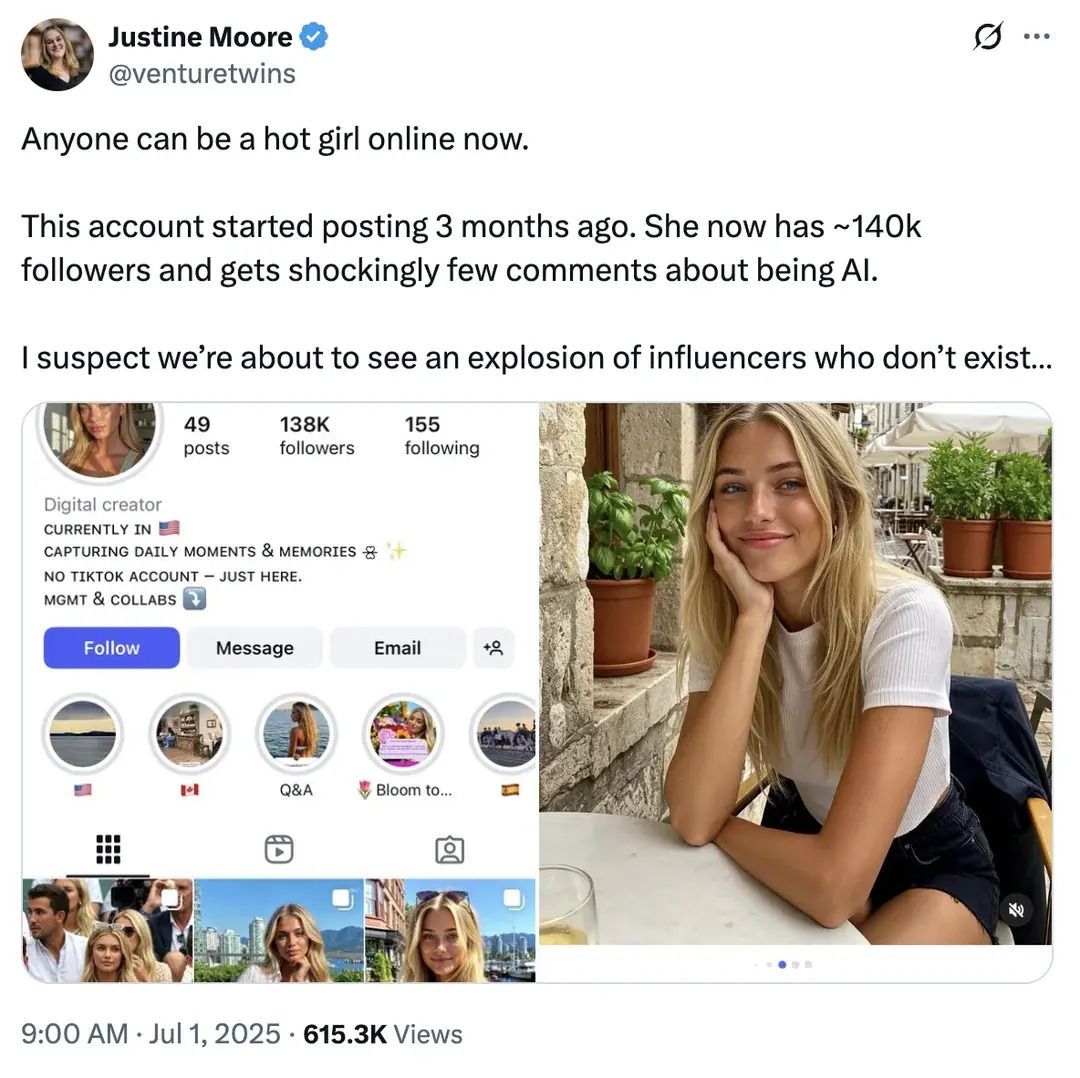Open the US flag story highlight
The width and height of the screenshot is (1080, 1078).
click(83, 734)
